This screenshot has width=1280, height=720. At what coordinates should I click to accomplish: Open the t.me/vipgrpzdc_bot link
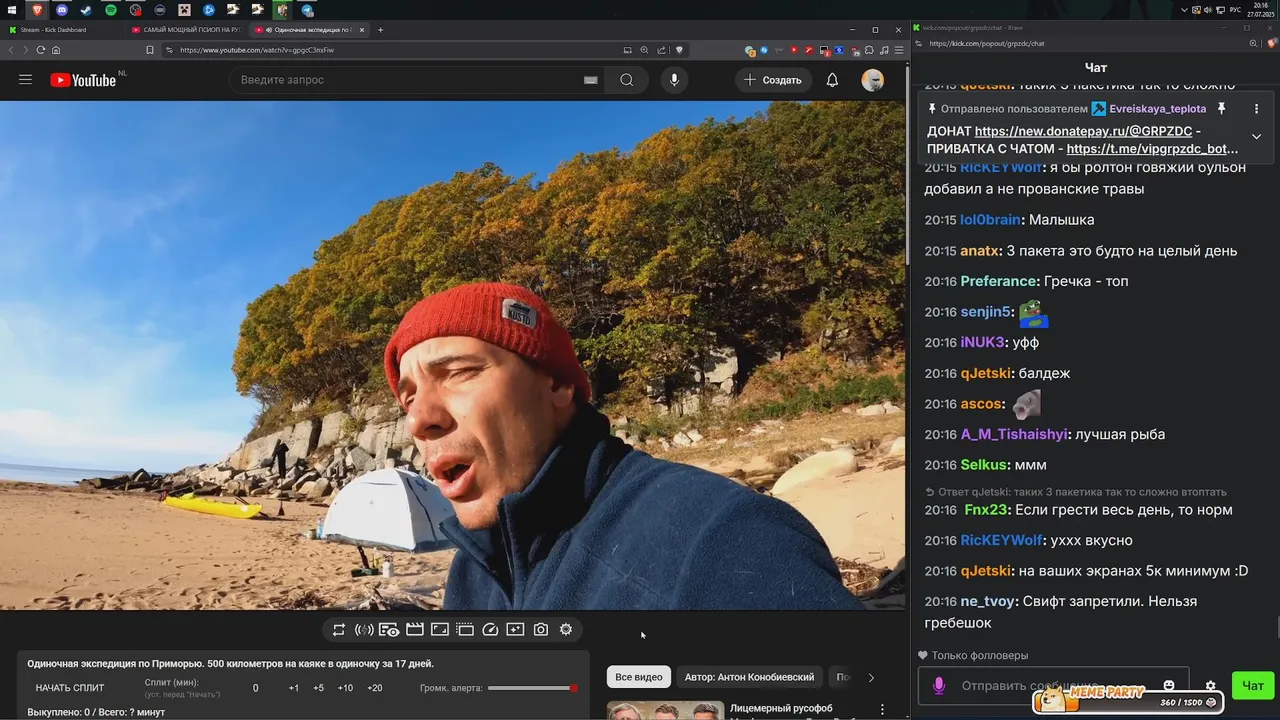point(1152,149)
